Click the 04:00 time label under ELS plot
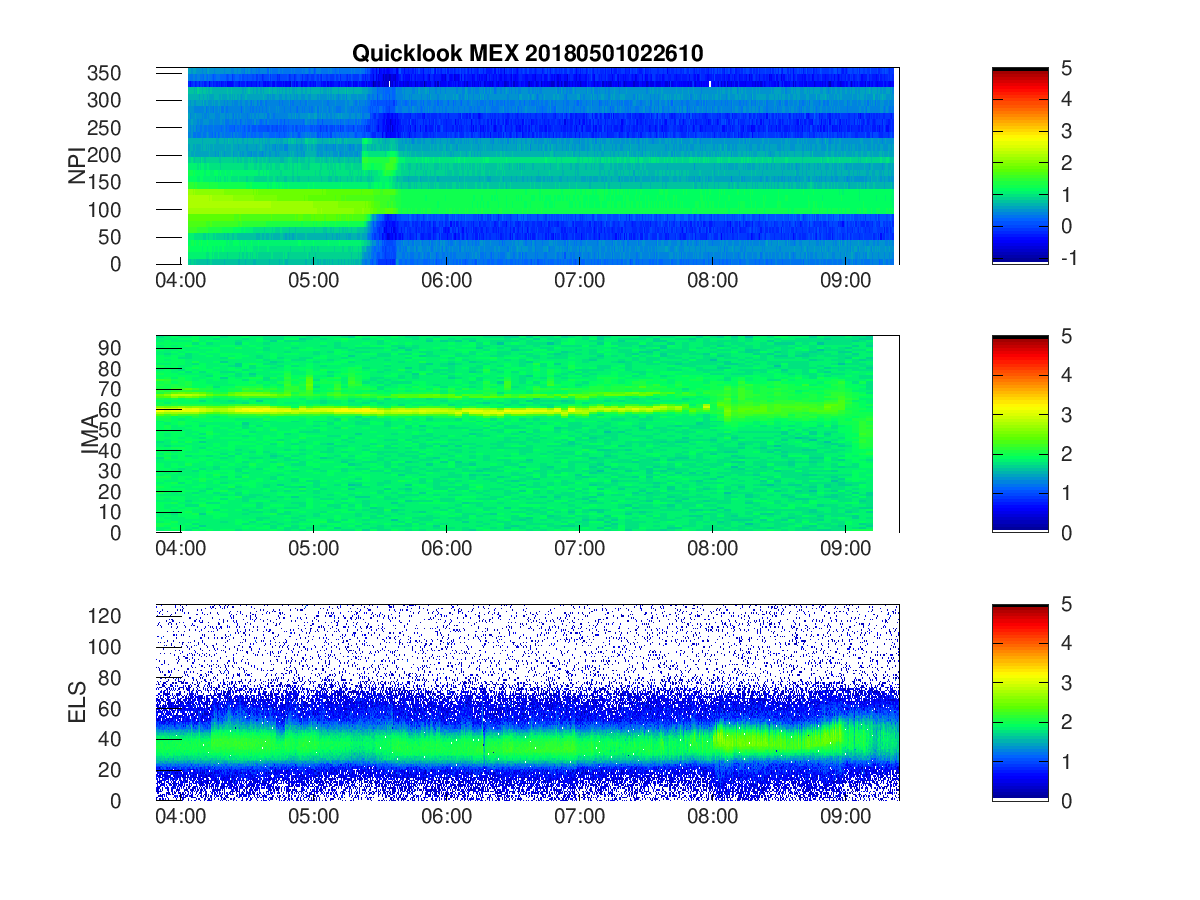The width and height of the screenshot is (1200, 900). point(181,817)
